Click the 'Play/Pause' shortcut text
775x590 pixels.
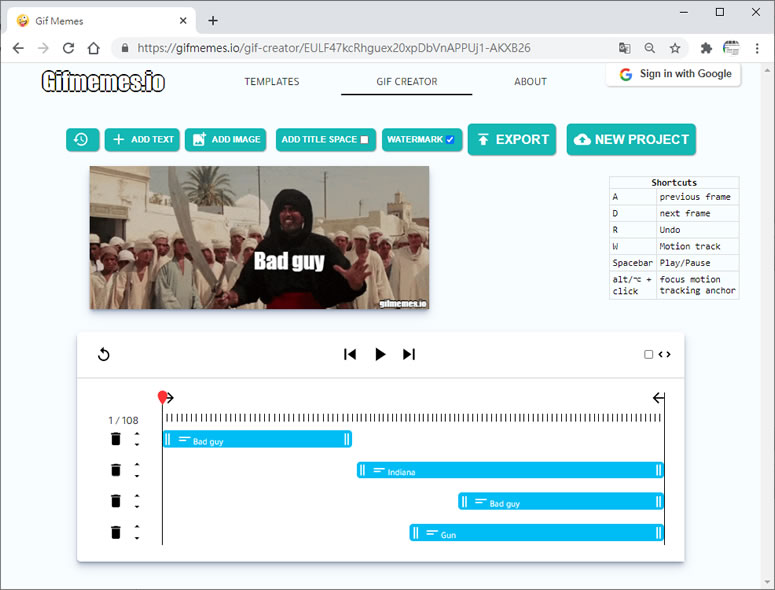click(685, 263)
